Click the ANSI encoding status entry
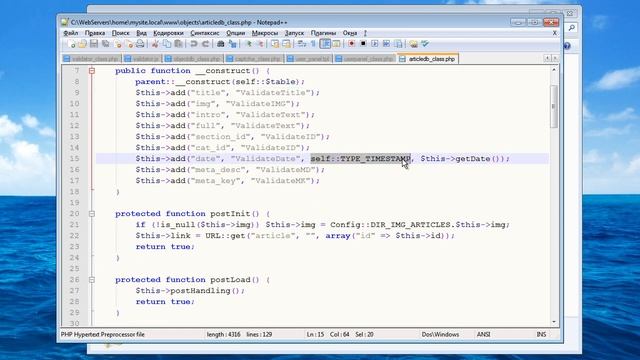The width and height of the screenshot is (640, 360). pyautogui.click(x=483, y=334)
